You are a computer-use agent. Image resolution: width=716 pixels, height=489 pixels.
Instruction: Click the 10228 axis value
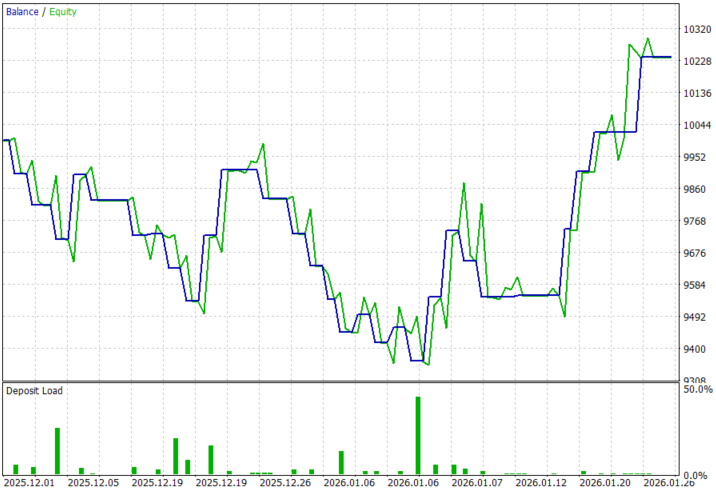pyautogui.click(x=697, y=61)
